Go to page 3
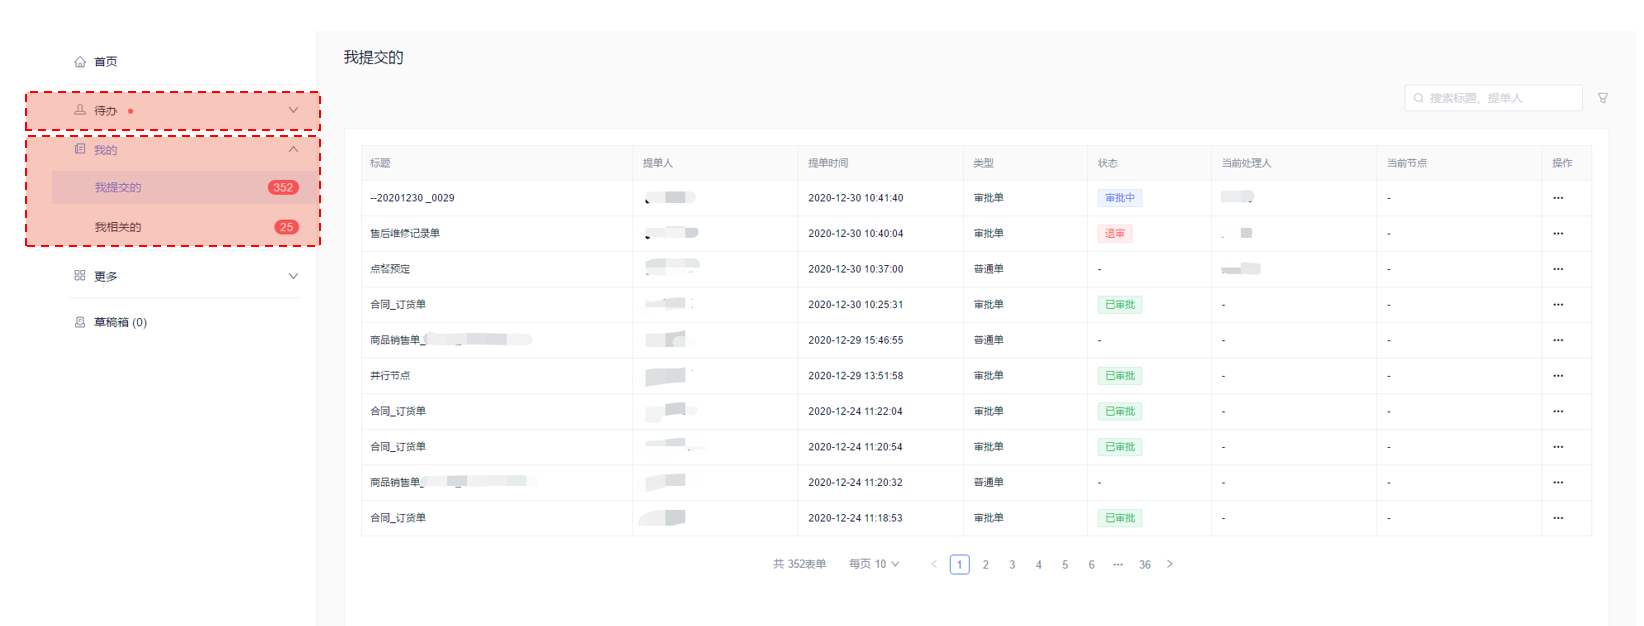 [1012, 565]
